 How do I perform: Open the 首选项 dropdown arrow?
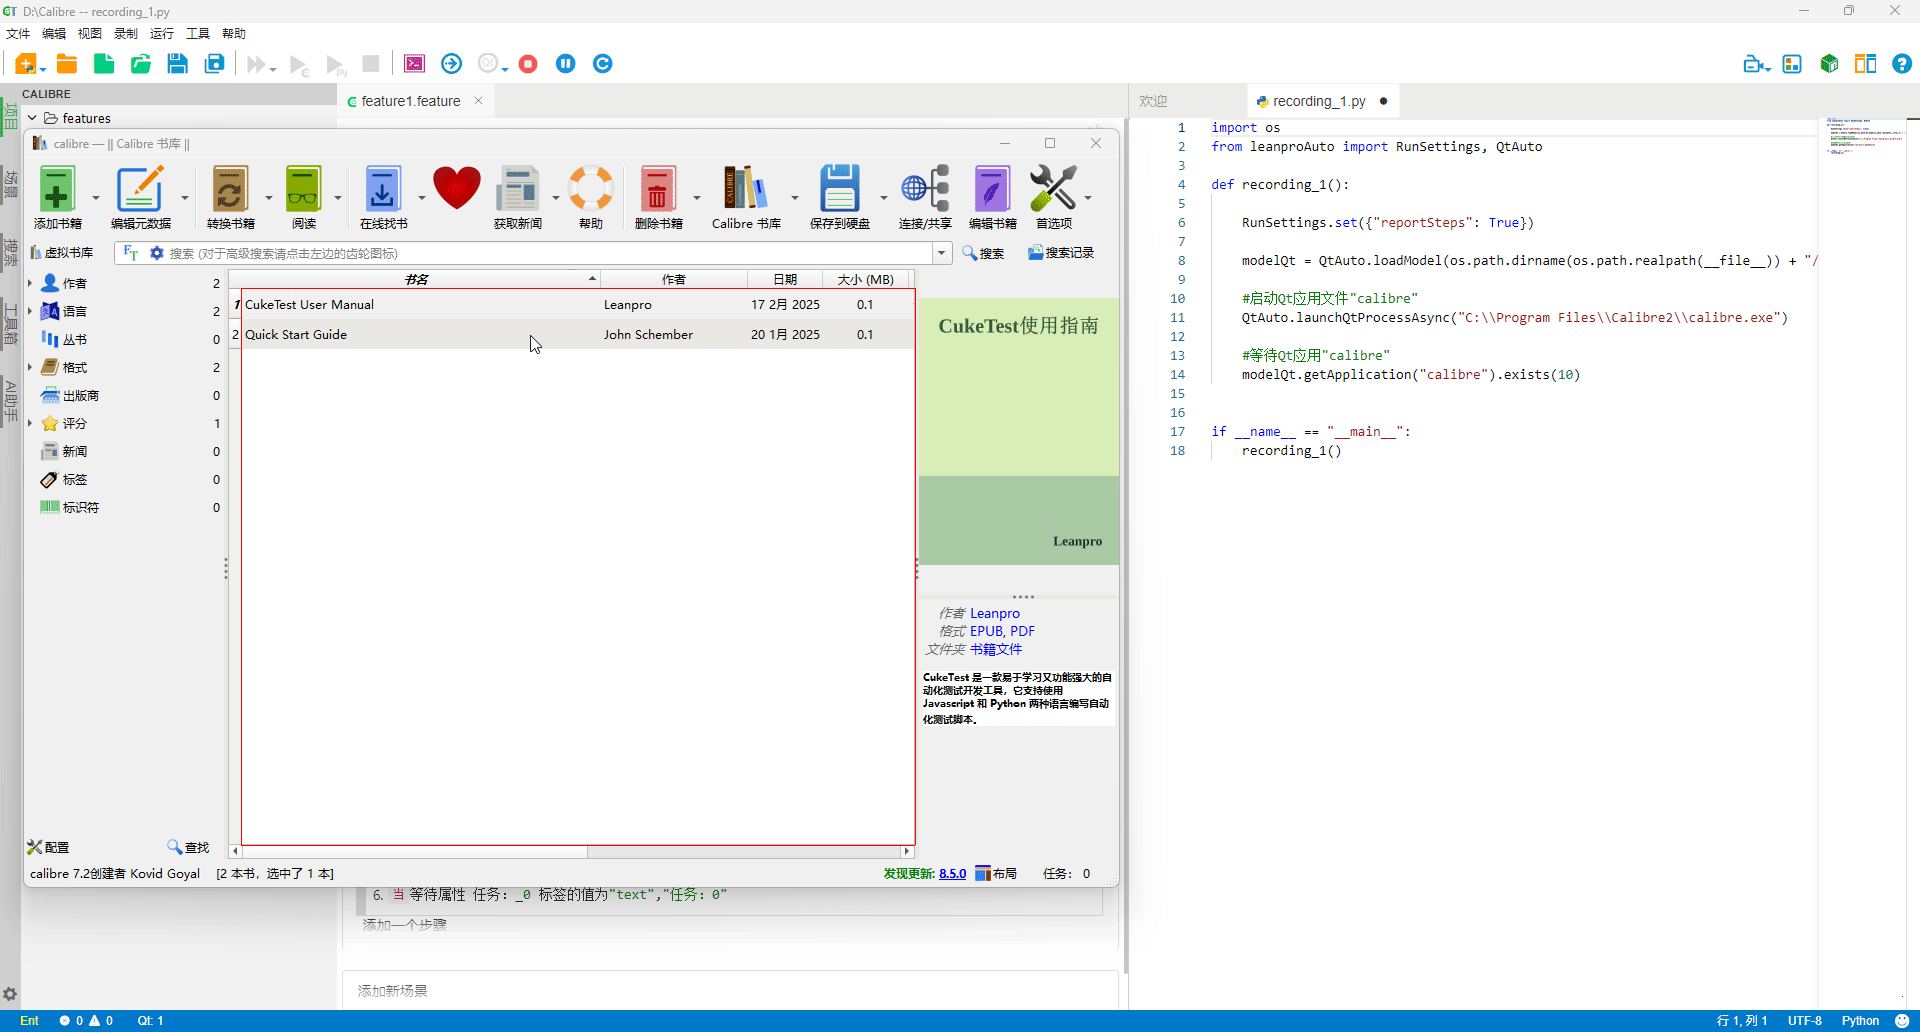click(x=1088, y=198)
